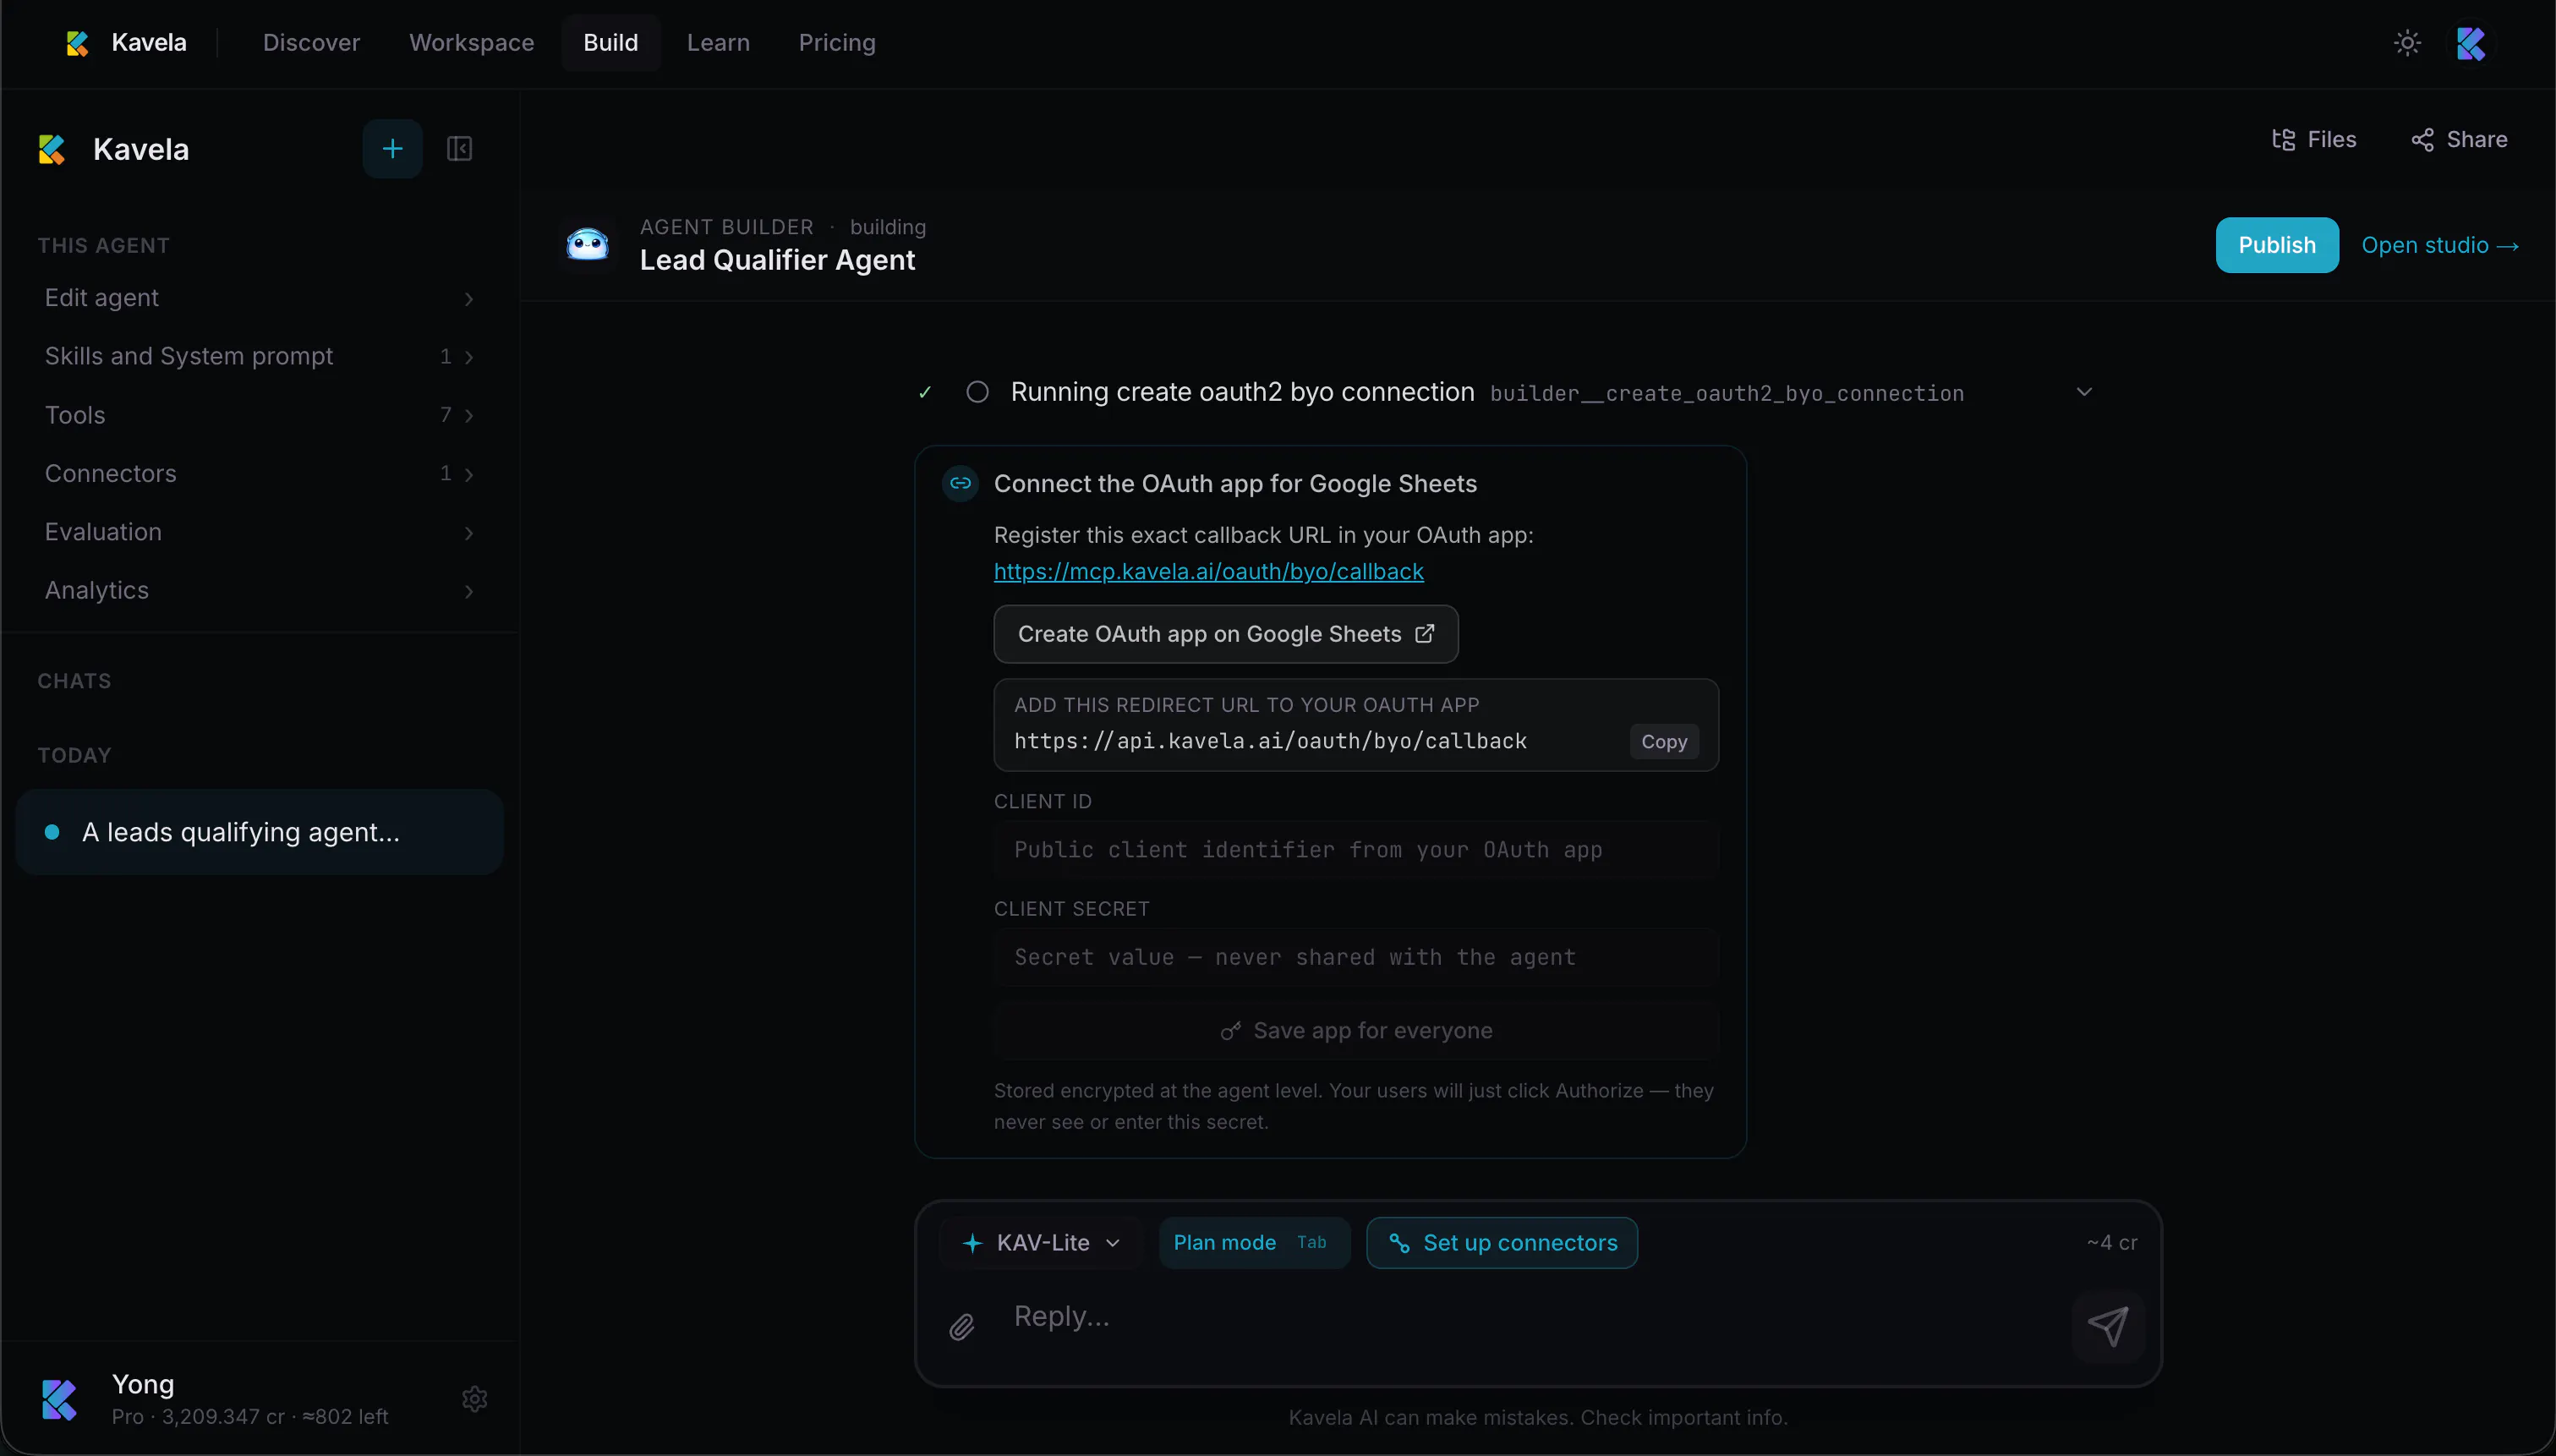
Task: Toggle the light/dark theme sun icon
Action: tap(2407, 43)
